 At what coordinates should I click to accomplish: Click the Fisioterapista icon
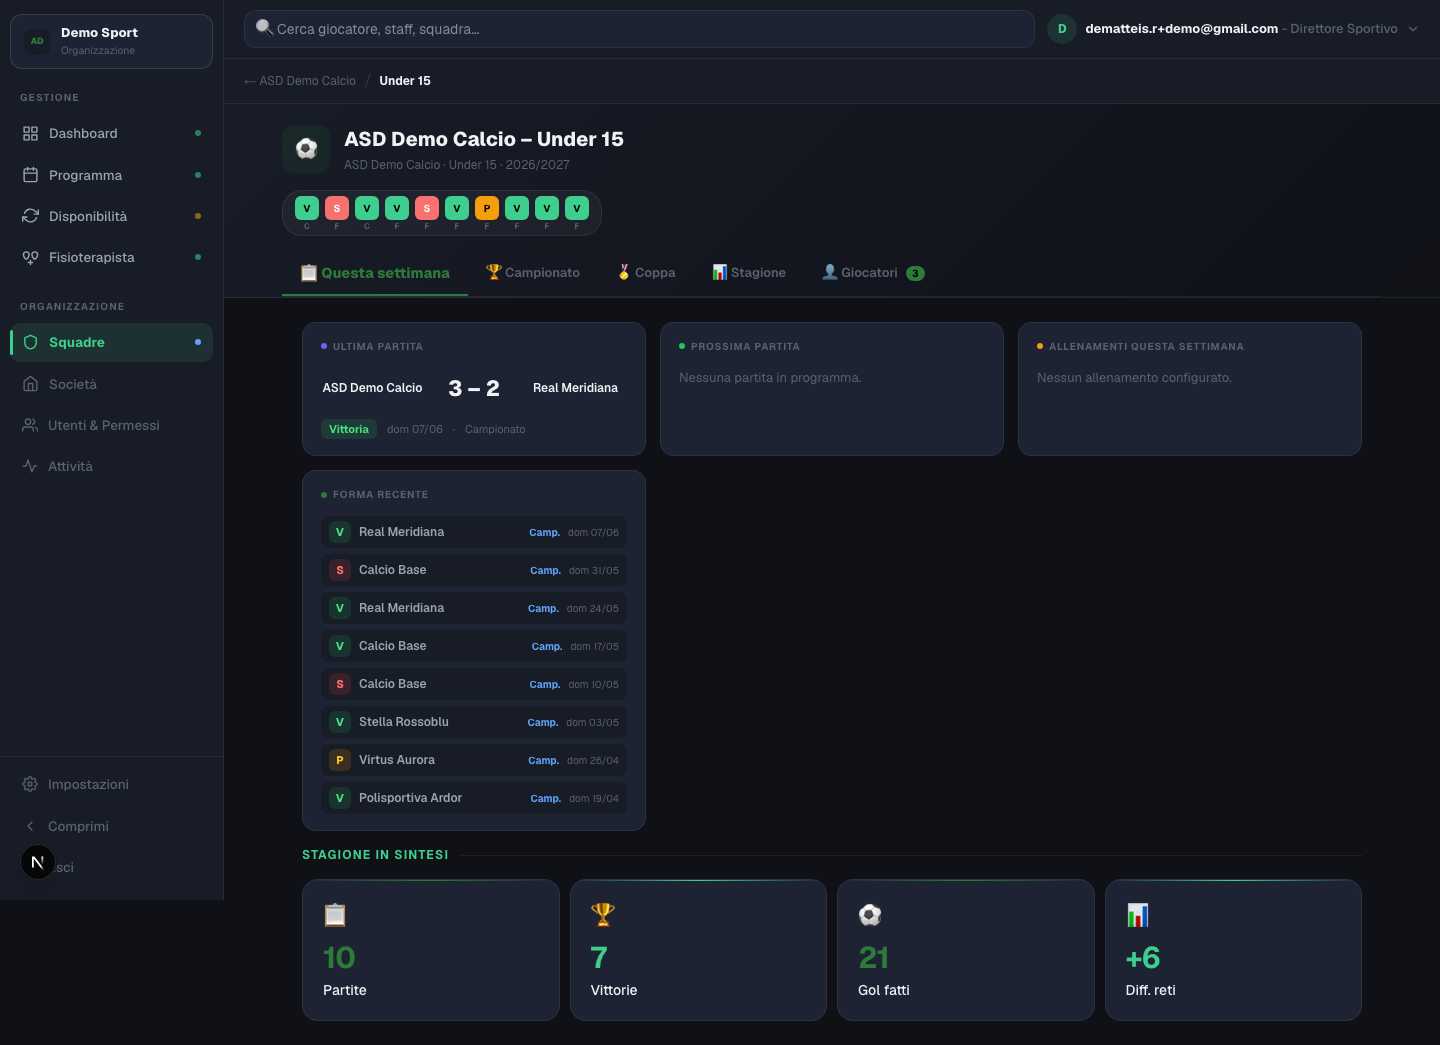click(30, 257)
